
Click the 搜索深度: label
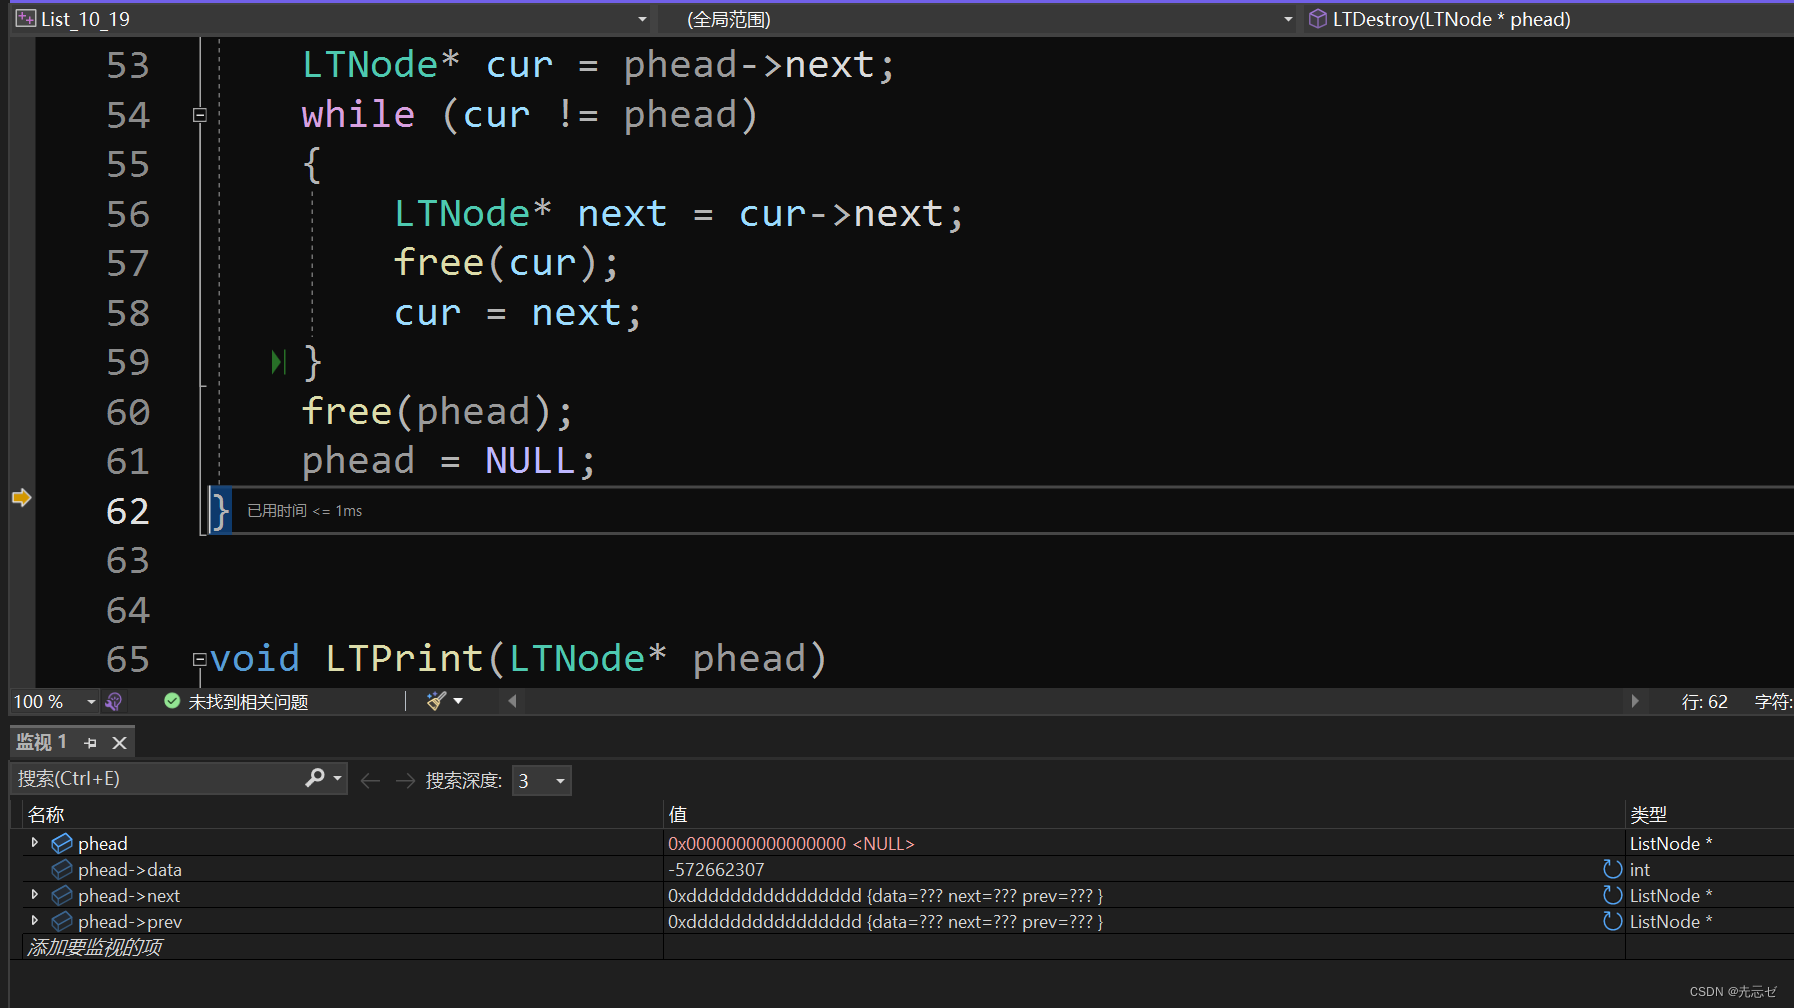[464, 780]
